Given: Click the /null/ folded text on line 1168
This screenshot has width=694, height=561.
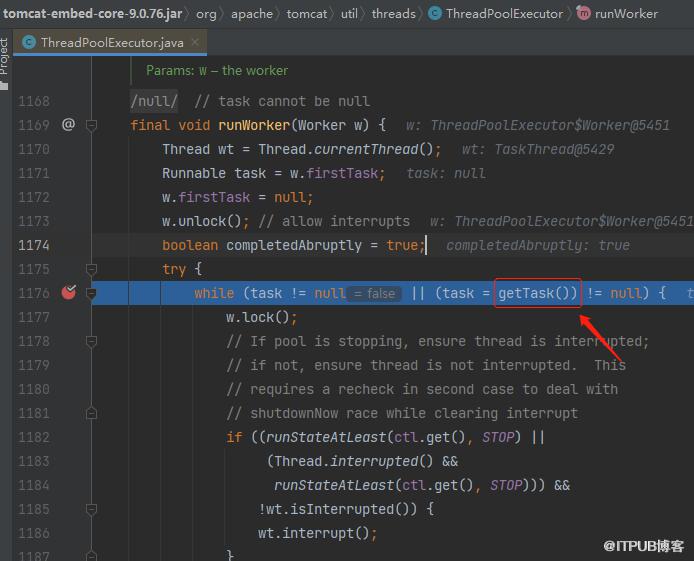Looking at the screenshot, I should point(154,101).
